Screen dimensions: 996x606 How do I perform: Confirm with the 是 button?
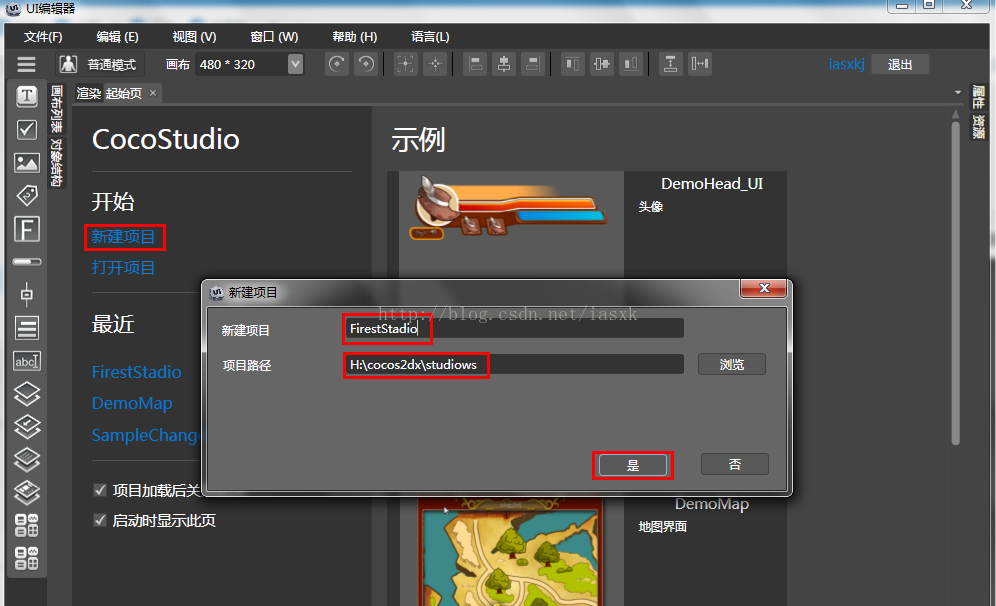(x=633, y=465)
